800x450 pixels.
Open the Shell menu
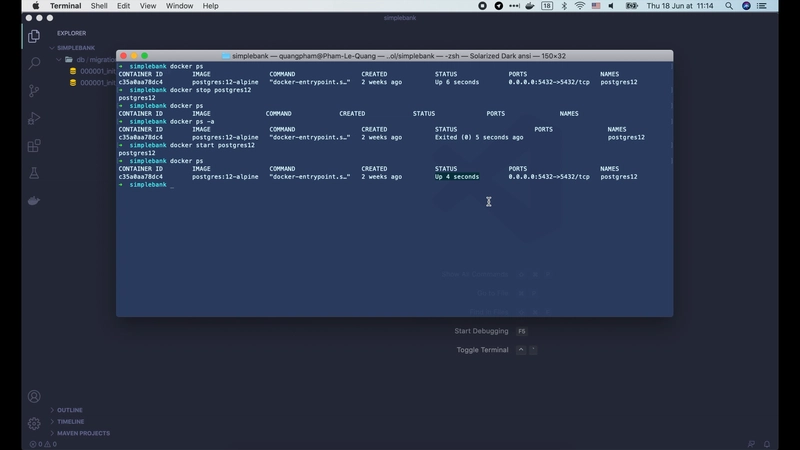[99, 6]
